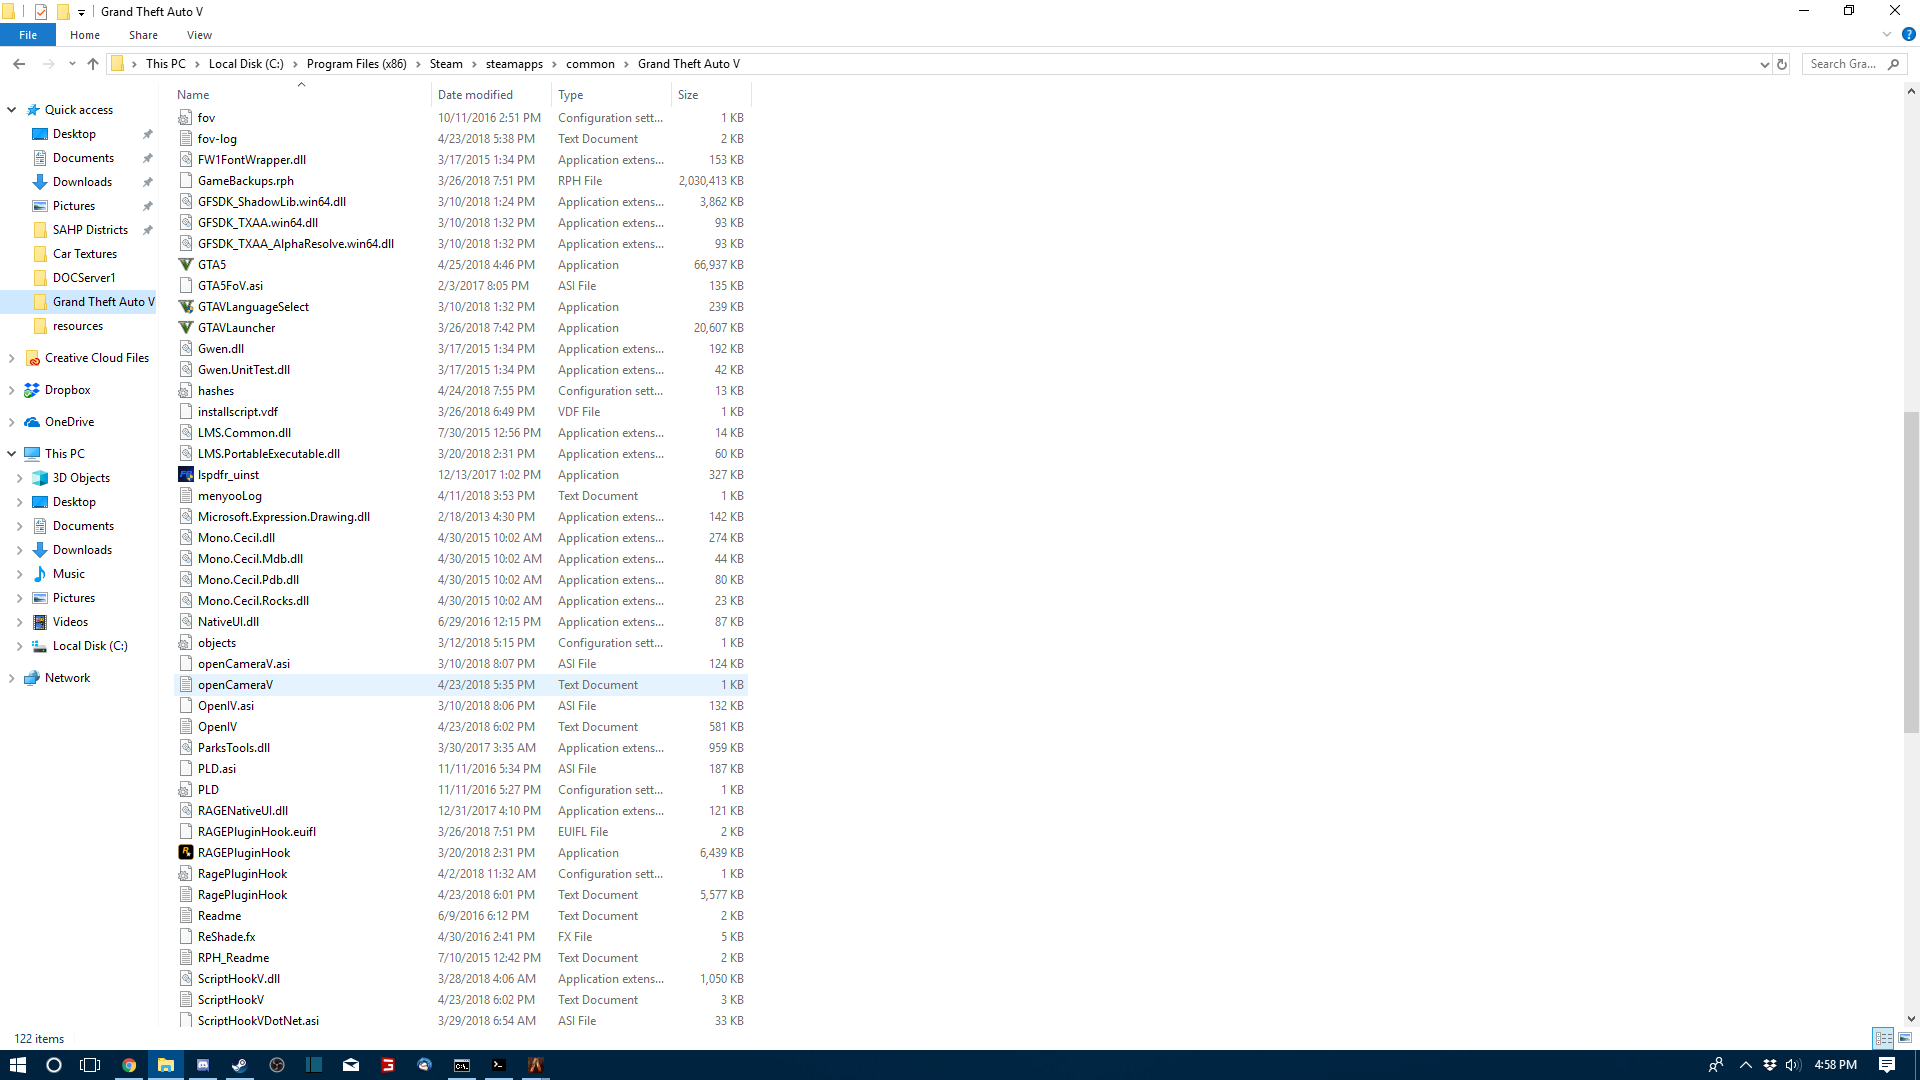Switch to large icons view button
Viewport: 1920px width, 1080px height.
(x=1905, y=1038)
